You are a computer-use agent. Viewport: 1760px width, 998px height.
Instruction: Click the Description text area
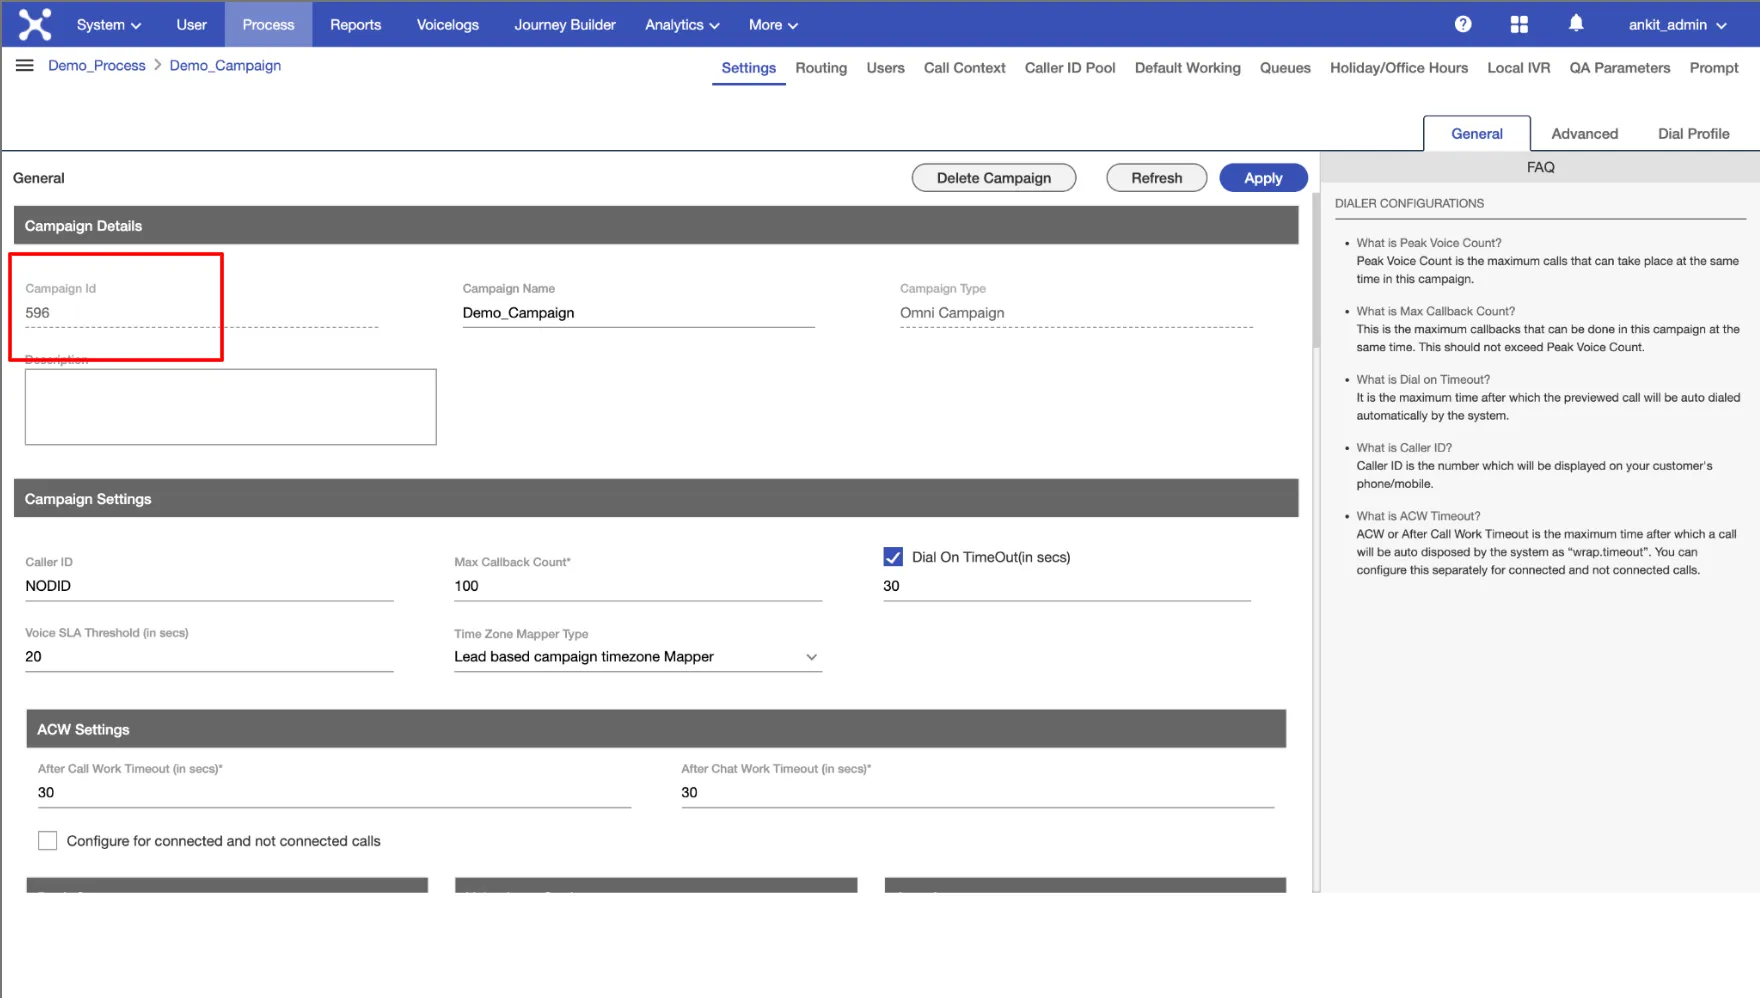pyautogui.click(x=230, y=407)
